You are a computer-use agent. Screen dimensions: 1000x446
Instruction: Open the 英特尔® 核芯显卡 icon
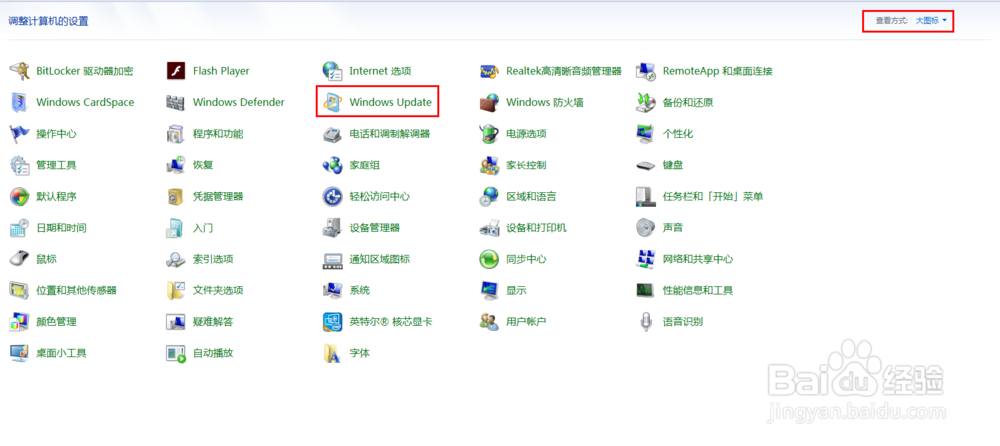(332, 322)
